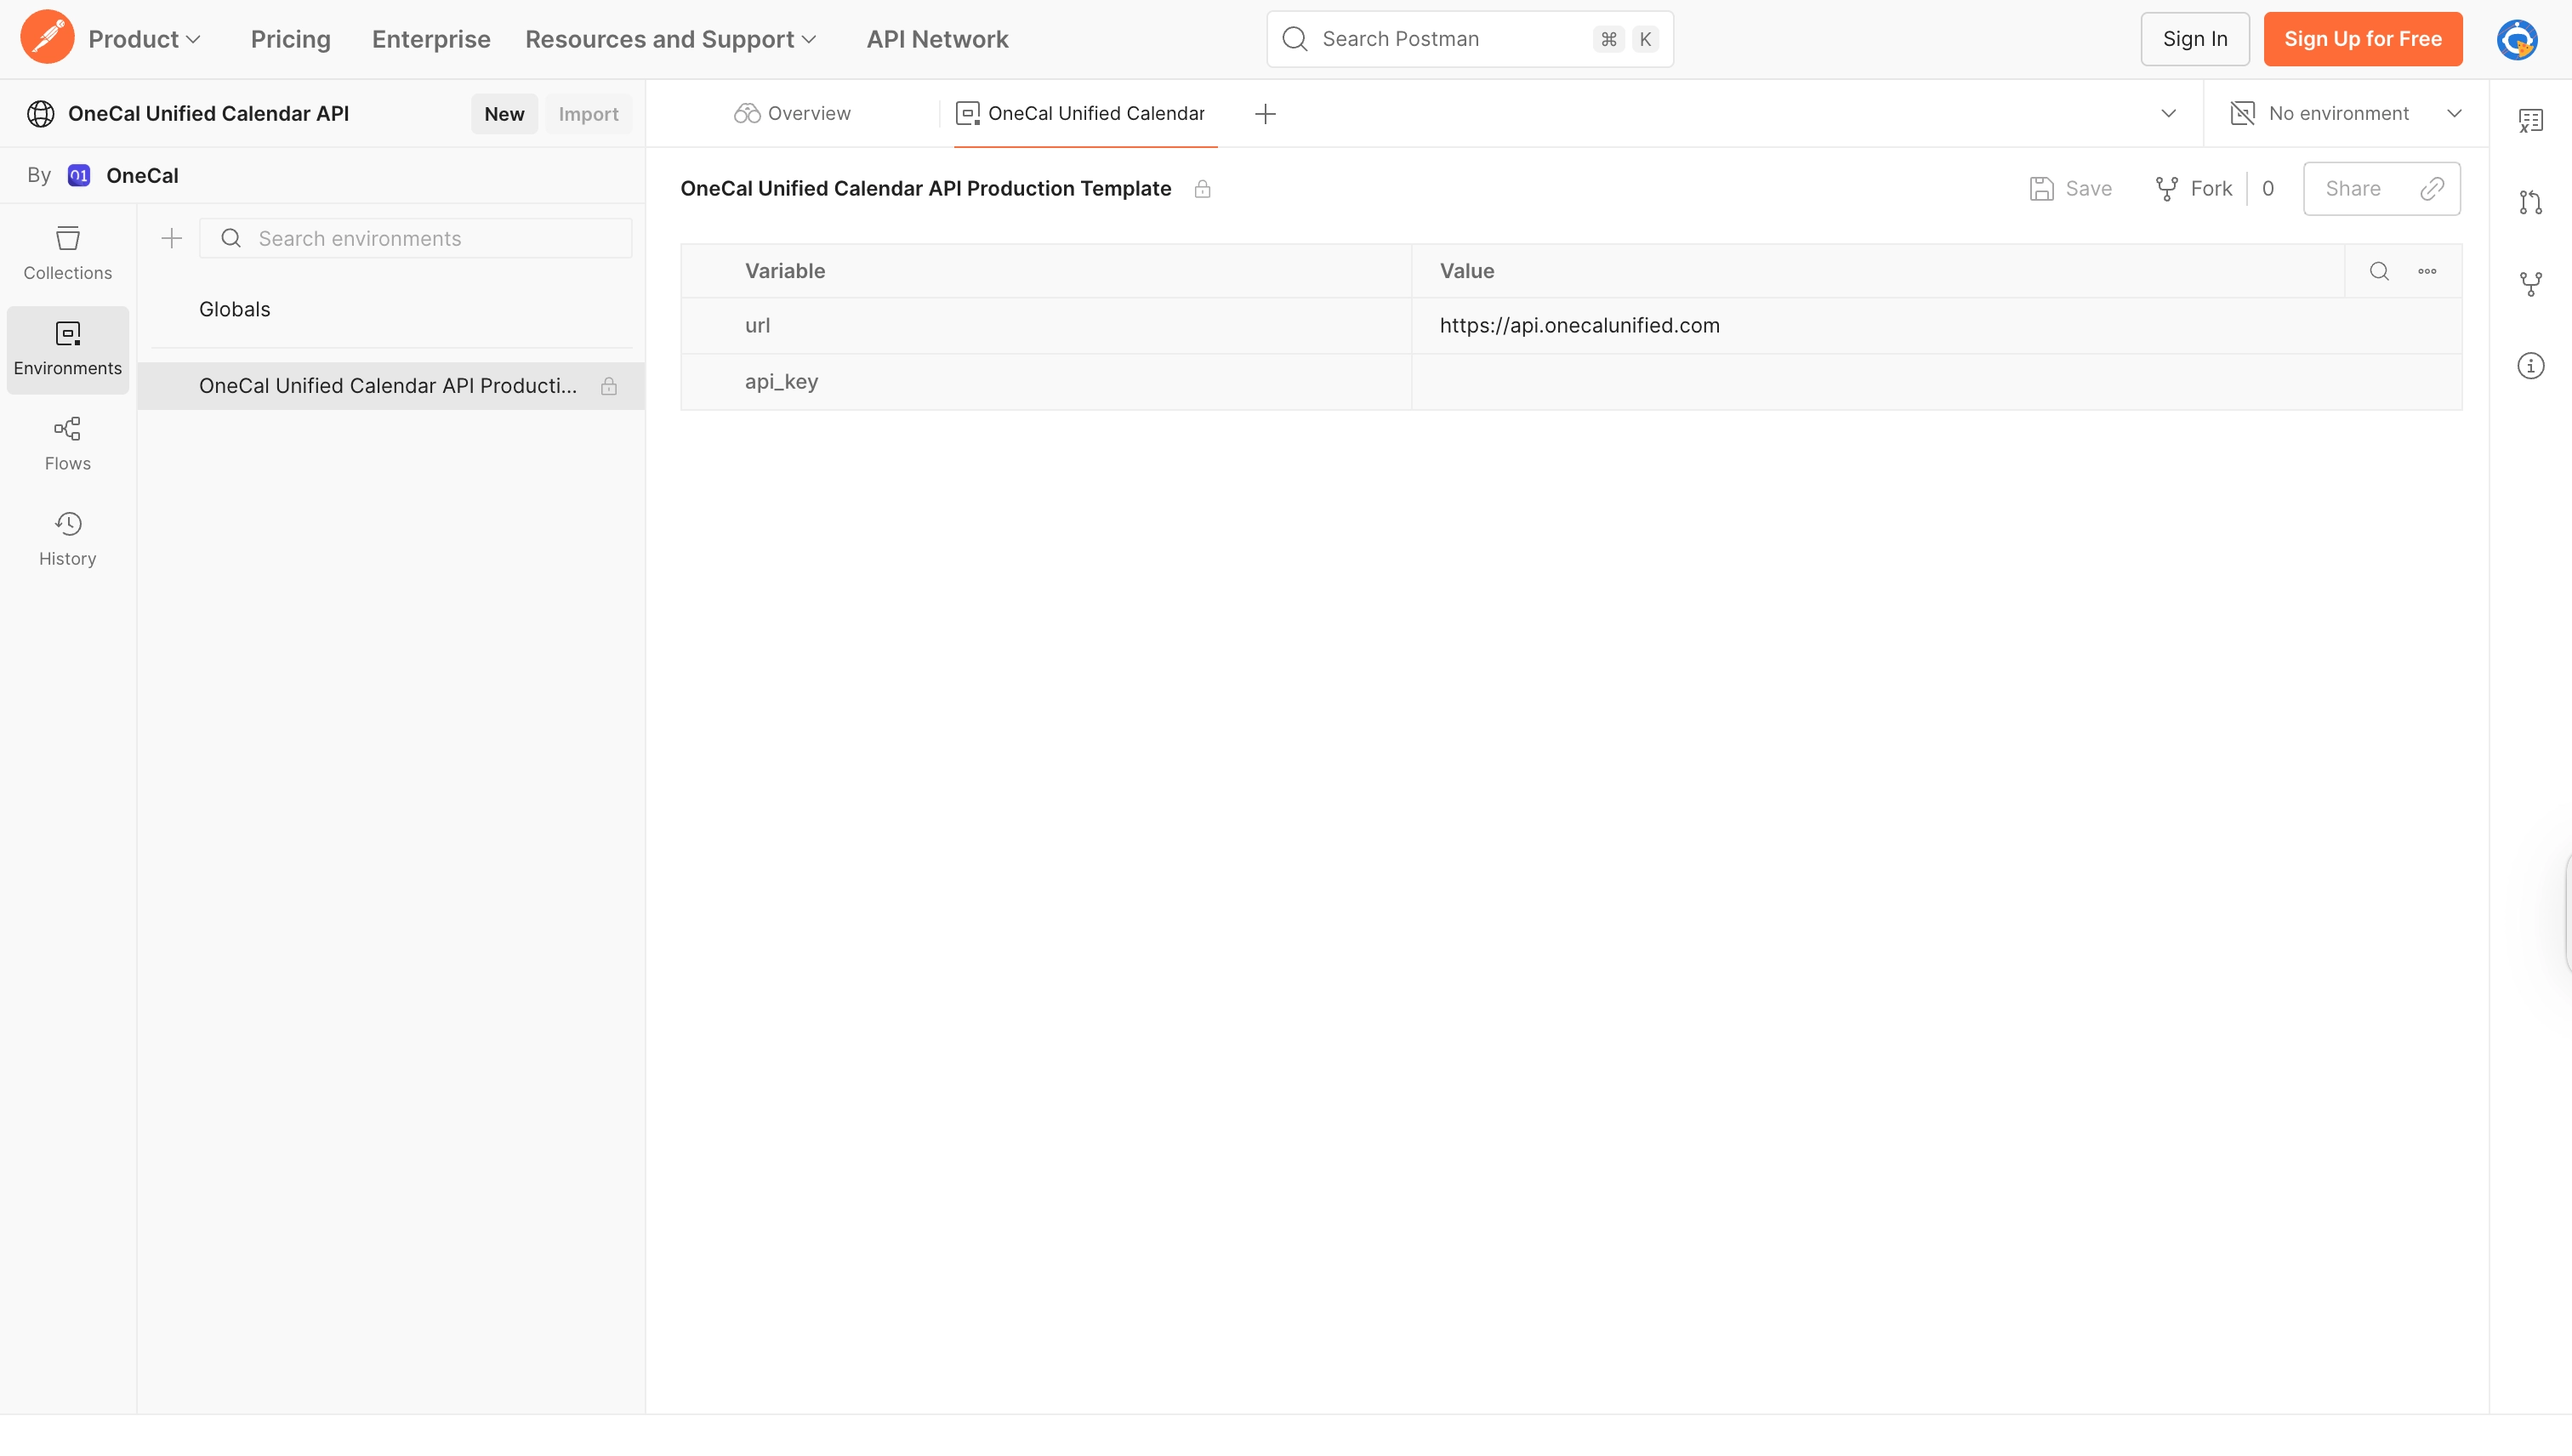The image size is (2572, 1456).
Task: Open History in the sidebar
Action: (x=67, y=538)
